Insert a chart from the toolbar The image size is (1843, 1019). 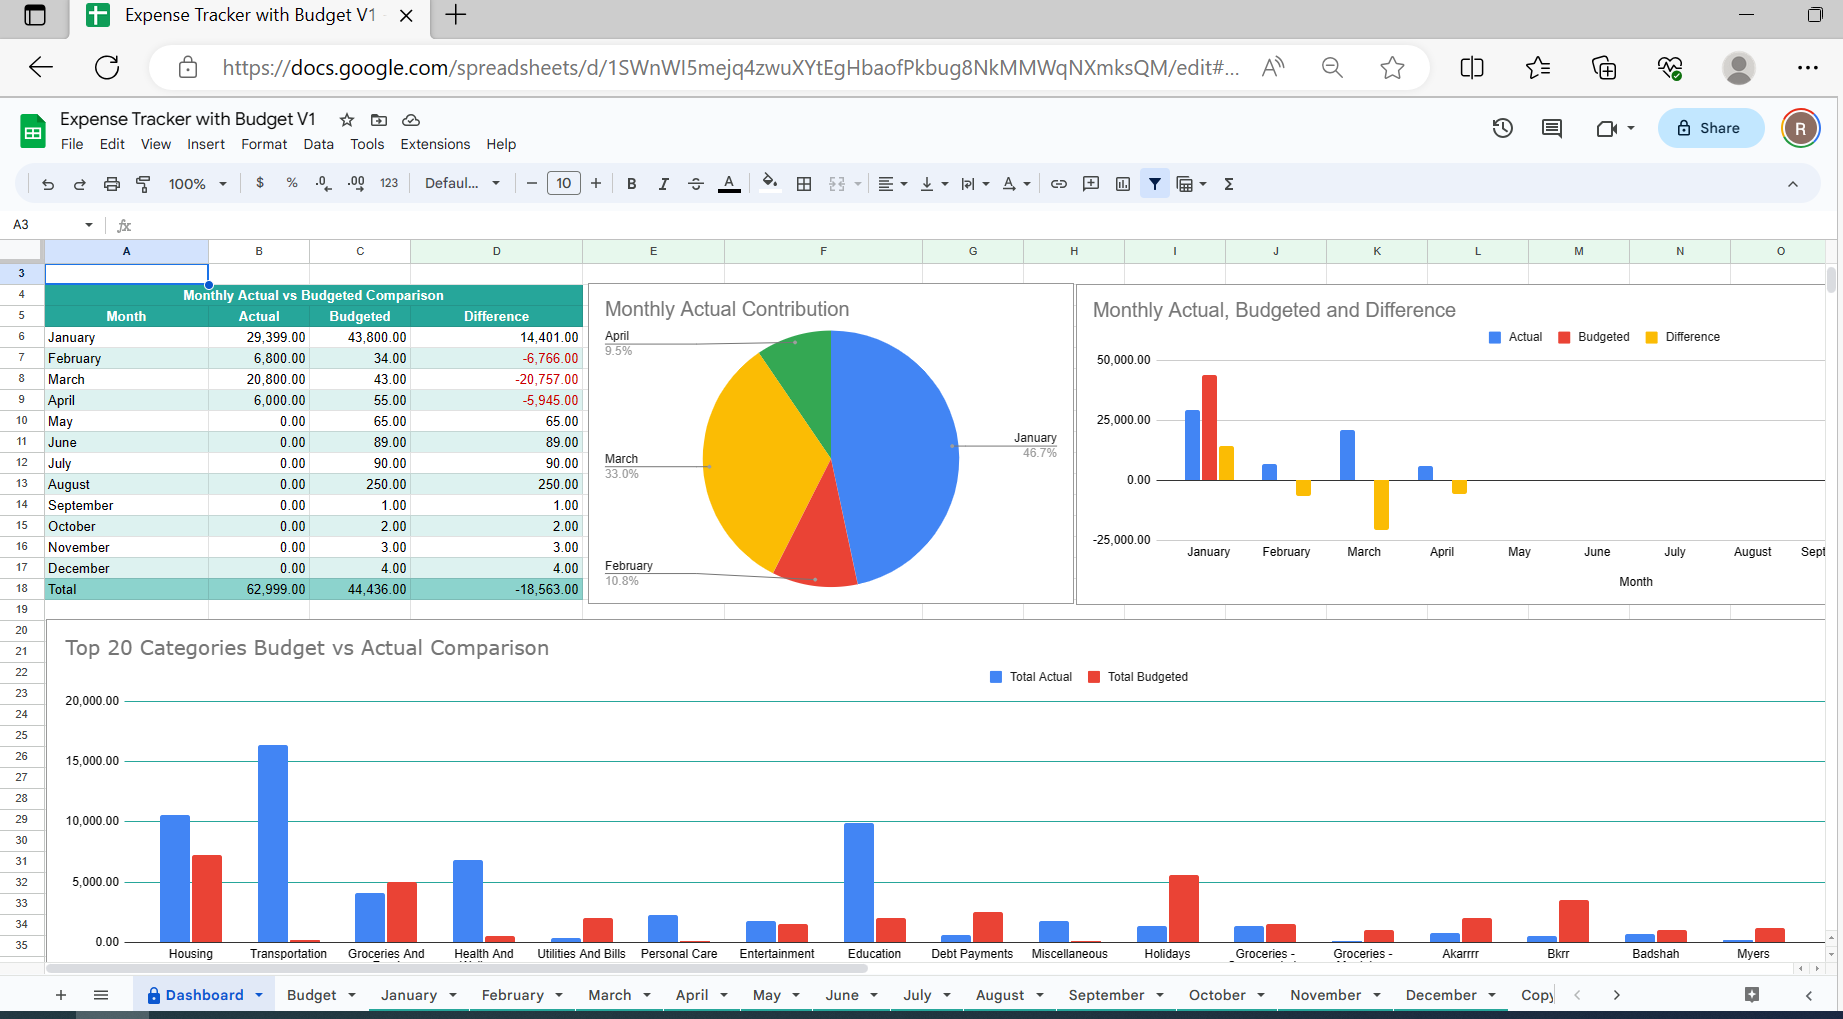click(x=1123, y=183)
